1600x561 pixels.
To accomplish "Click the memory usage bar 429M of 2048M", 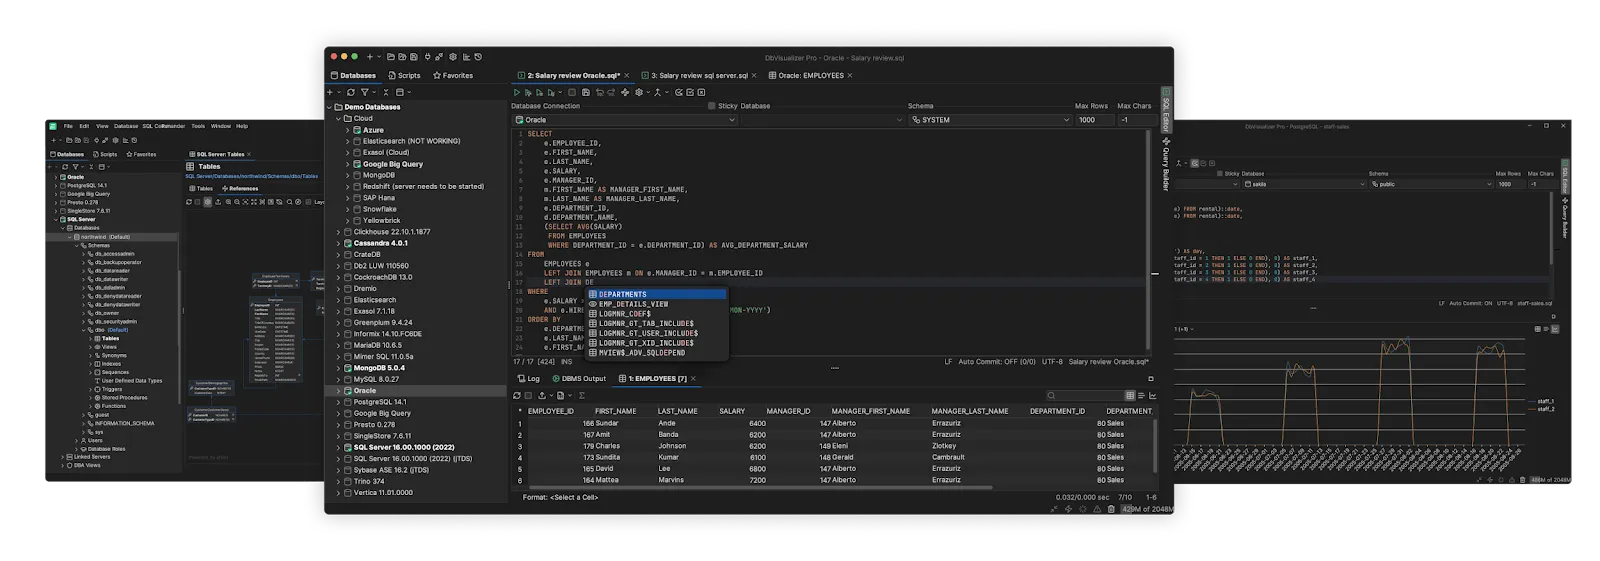I will click(x=1146, y=509).
